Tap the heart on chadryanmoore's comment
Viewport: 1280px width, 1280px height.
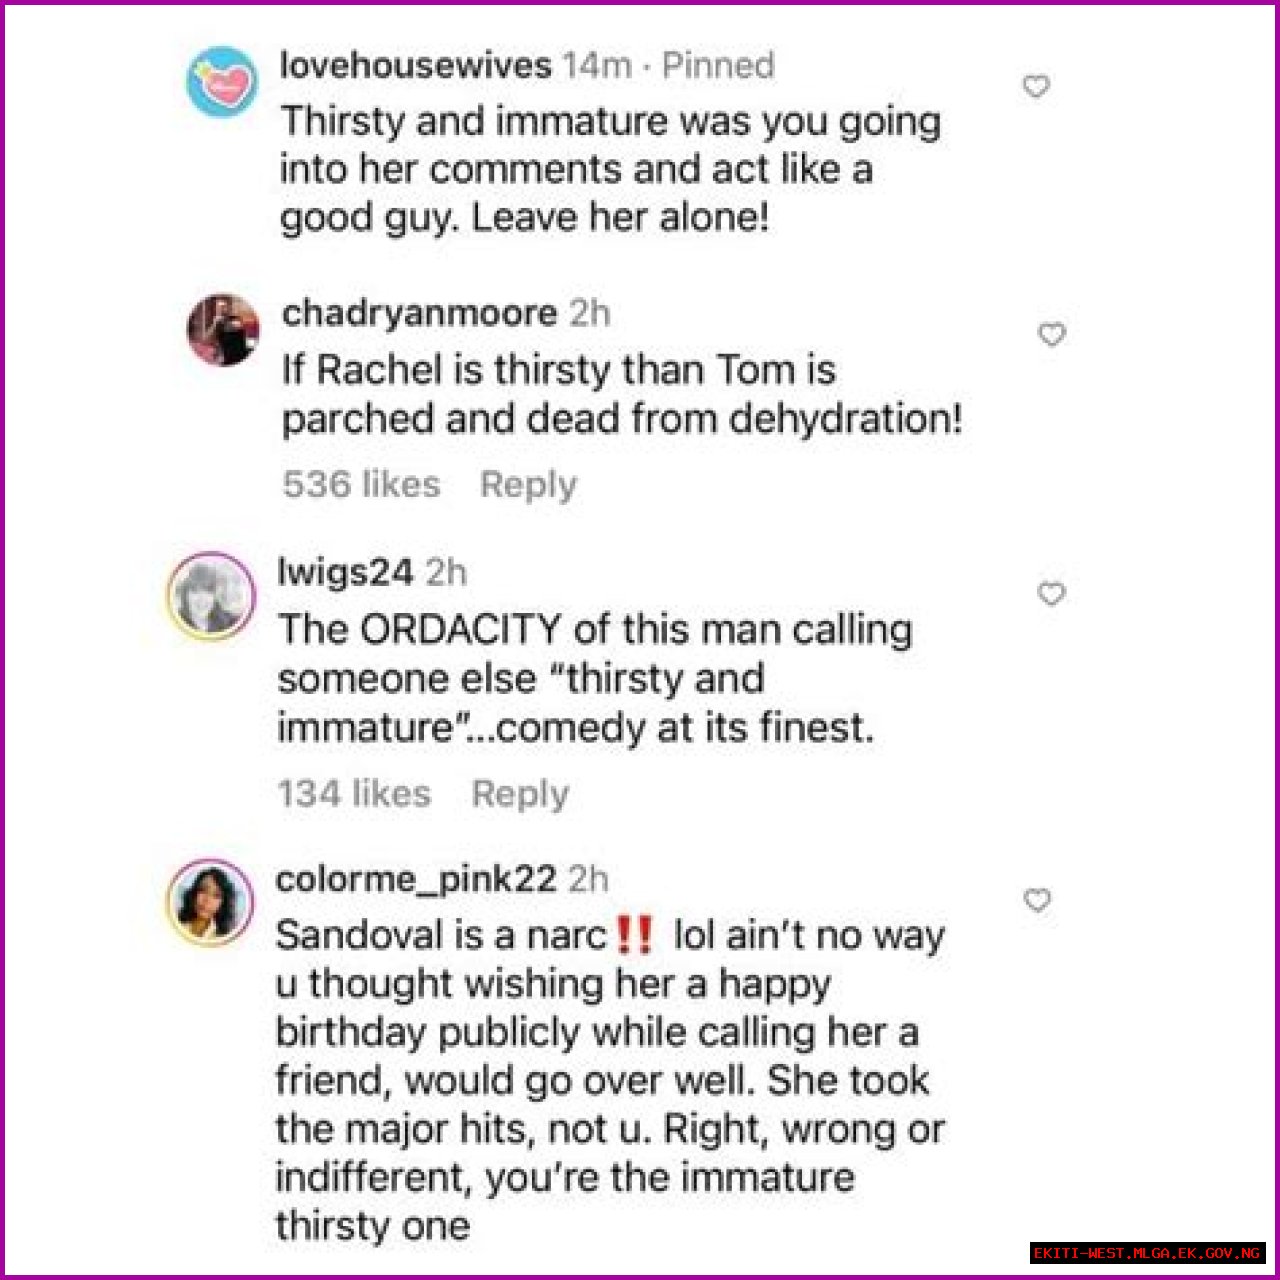pyautogui.click(x=1051, y=334)
